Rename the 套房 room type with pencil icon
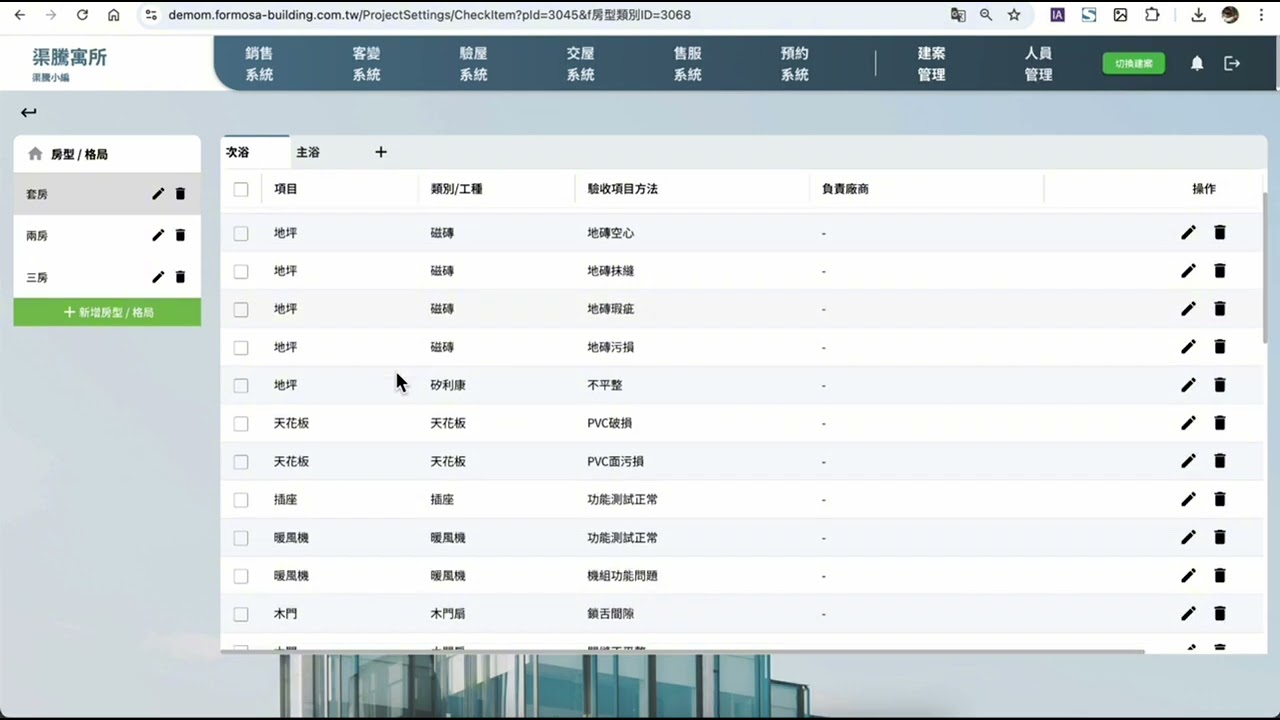Image resolution: width=1280 pixels, height=720 pixels. coord(158,194)
